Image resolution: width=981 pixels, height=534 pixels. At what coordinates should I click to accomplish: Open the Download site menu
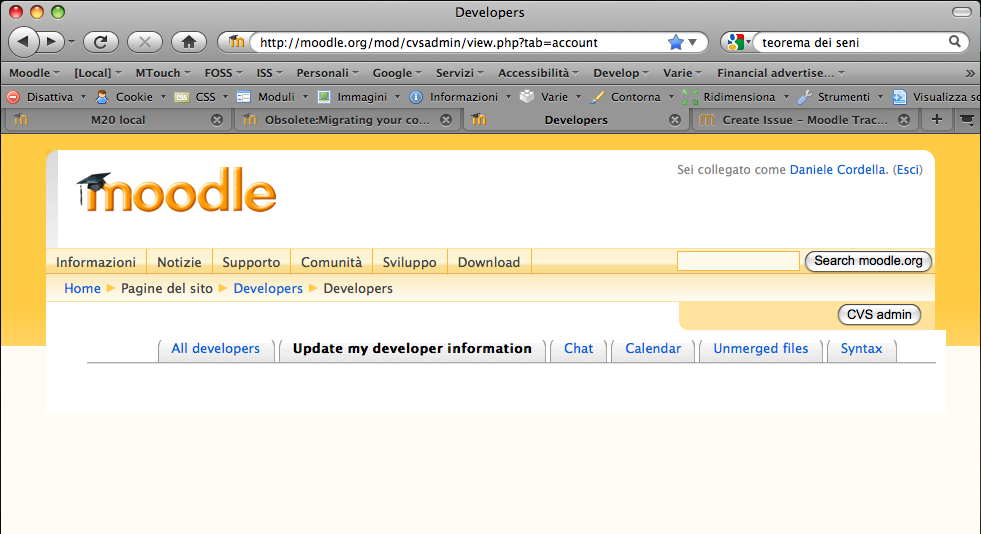coord(489,262)
